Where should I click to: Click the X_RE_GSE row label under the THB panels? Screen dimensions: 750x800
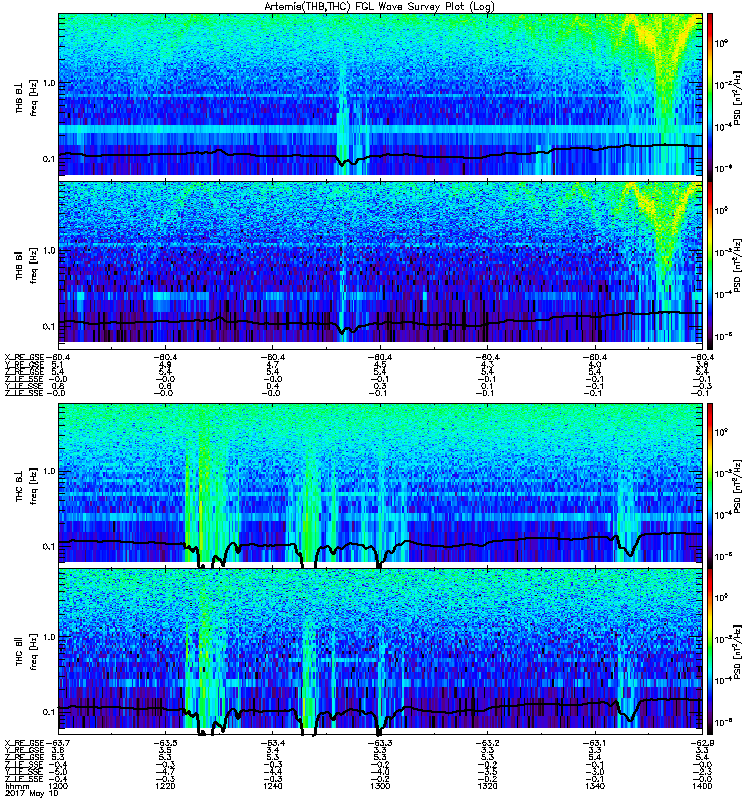[x=24, y=357]
